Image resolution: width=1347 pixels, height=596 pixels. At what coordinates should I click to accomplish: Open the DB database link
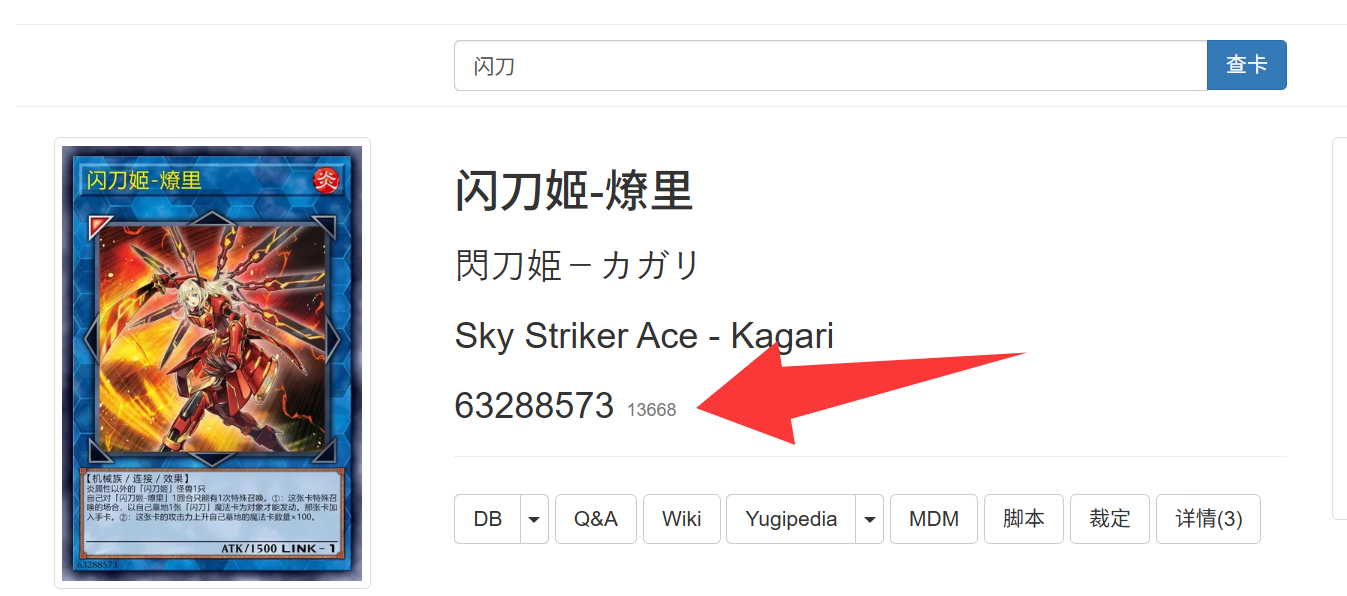point(488,519)
